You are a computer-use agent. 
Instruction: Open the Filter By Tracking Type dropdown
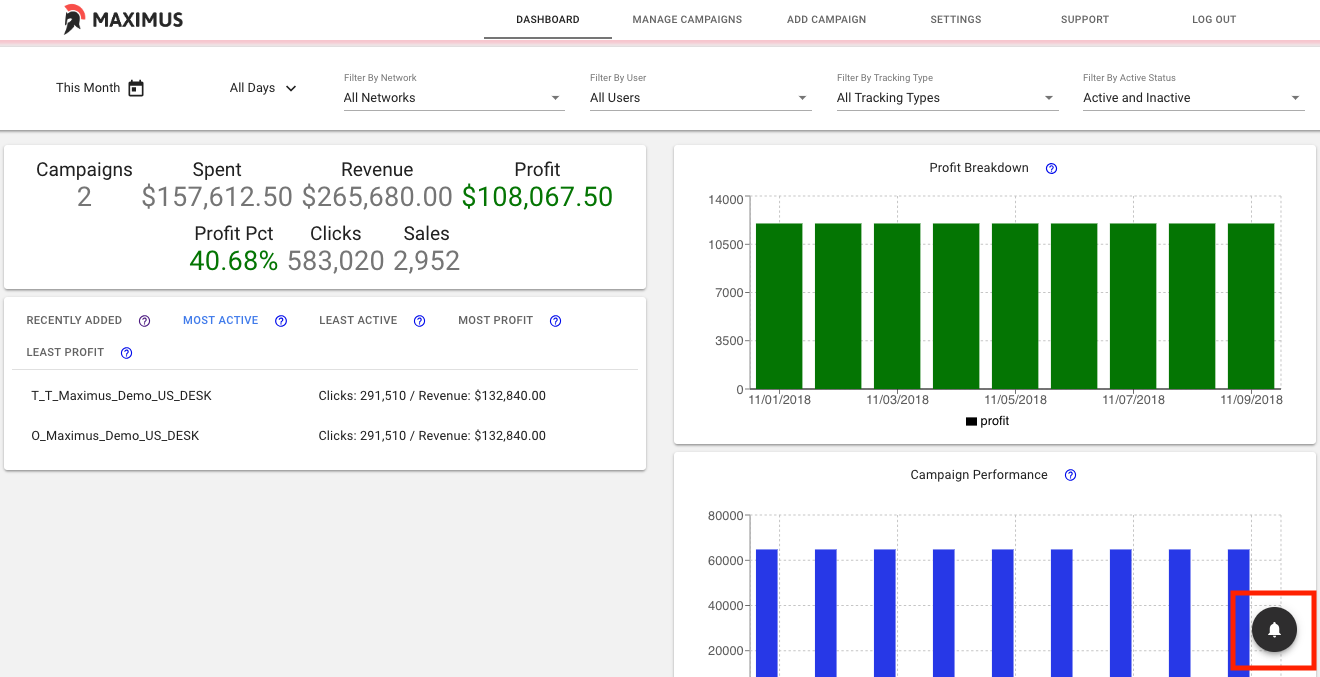click(x=948, y=98)
